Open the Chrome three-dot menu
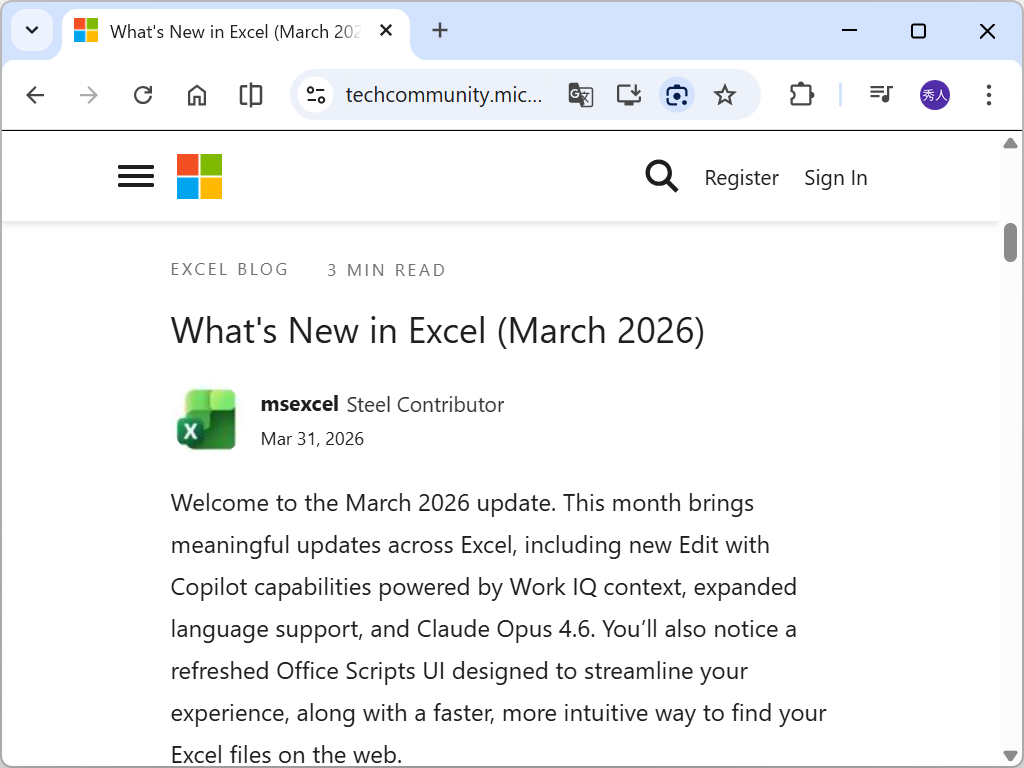This screenshot has height=768, width=1024. [988, 95]
